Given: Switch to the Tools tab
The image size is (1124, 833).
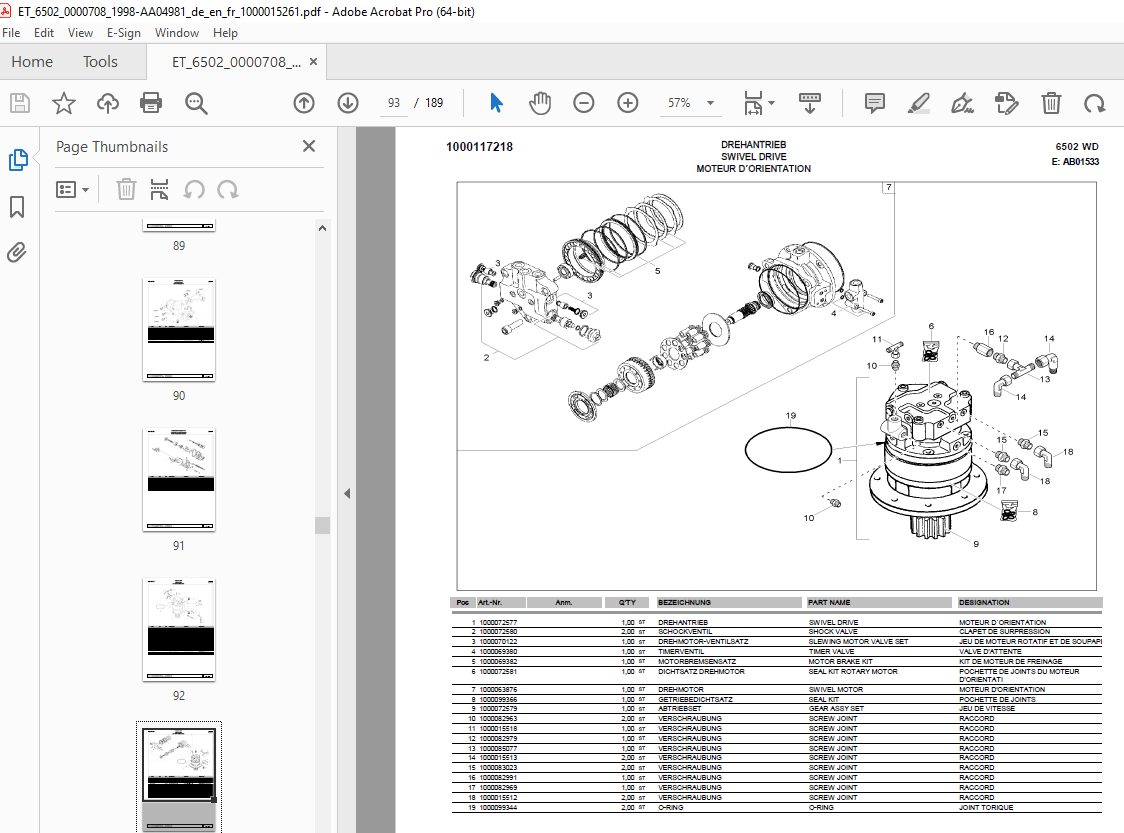Looking at the screenshot, I should [100, 61].
